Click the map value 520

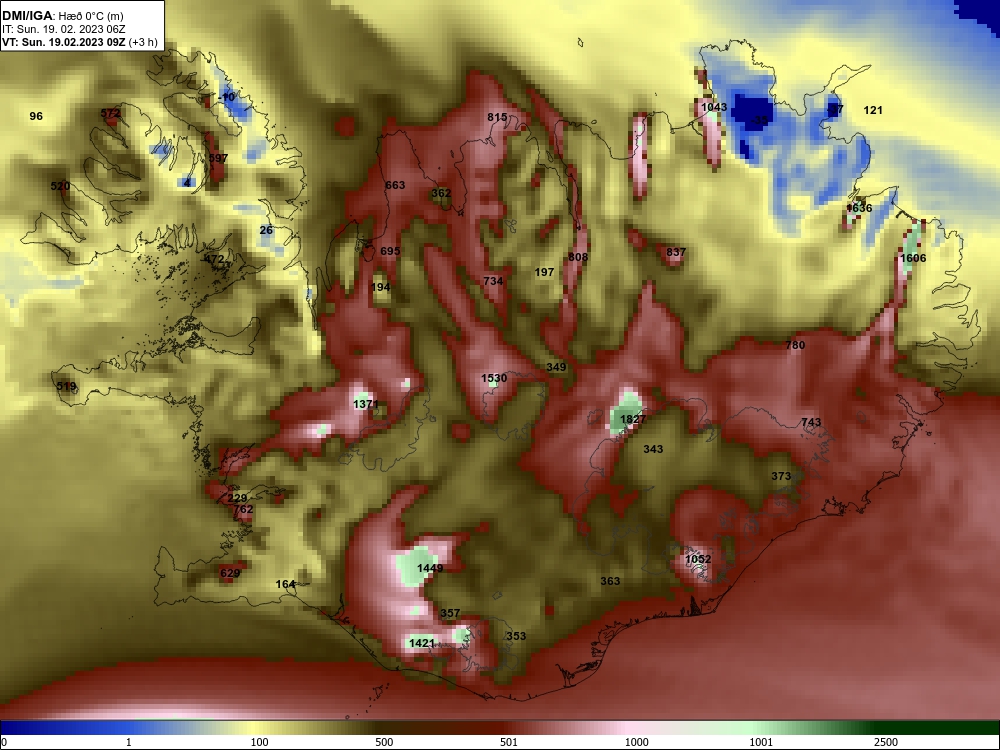point(61,186)
